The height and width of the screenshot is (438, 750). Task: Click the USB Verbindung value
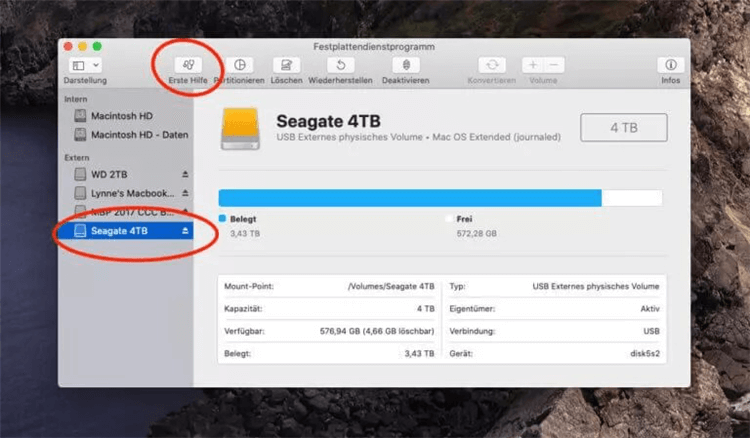click(x=651, y=331)
